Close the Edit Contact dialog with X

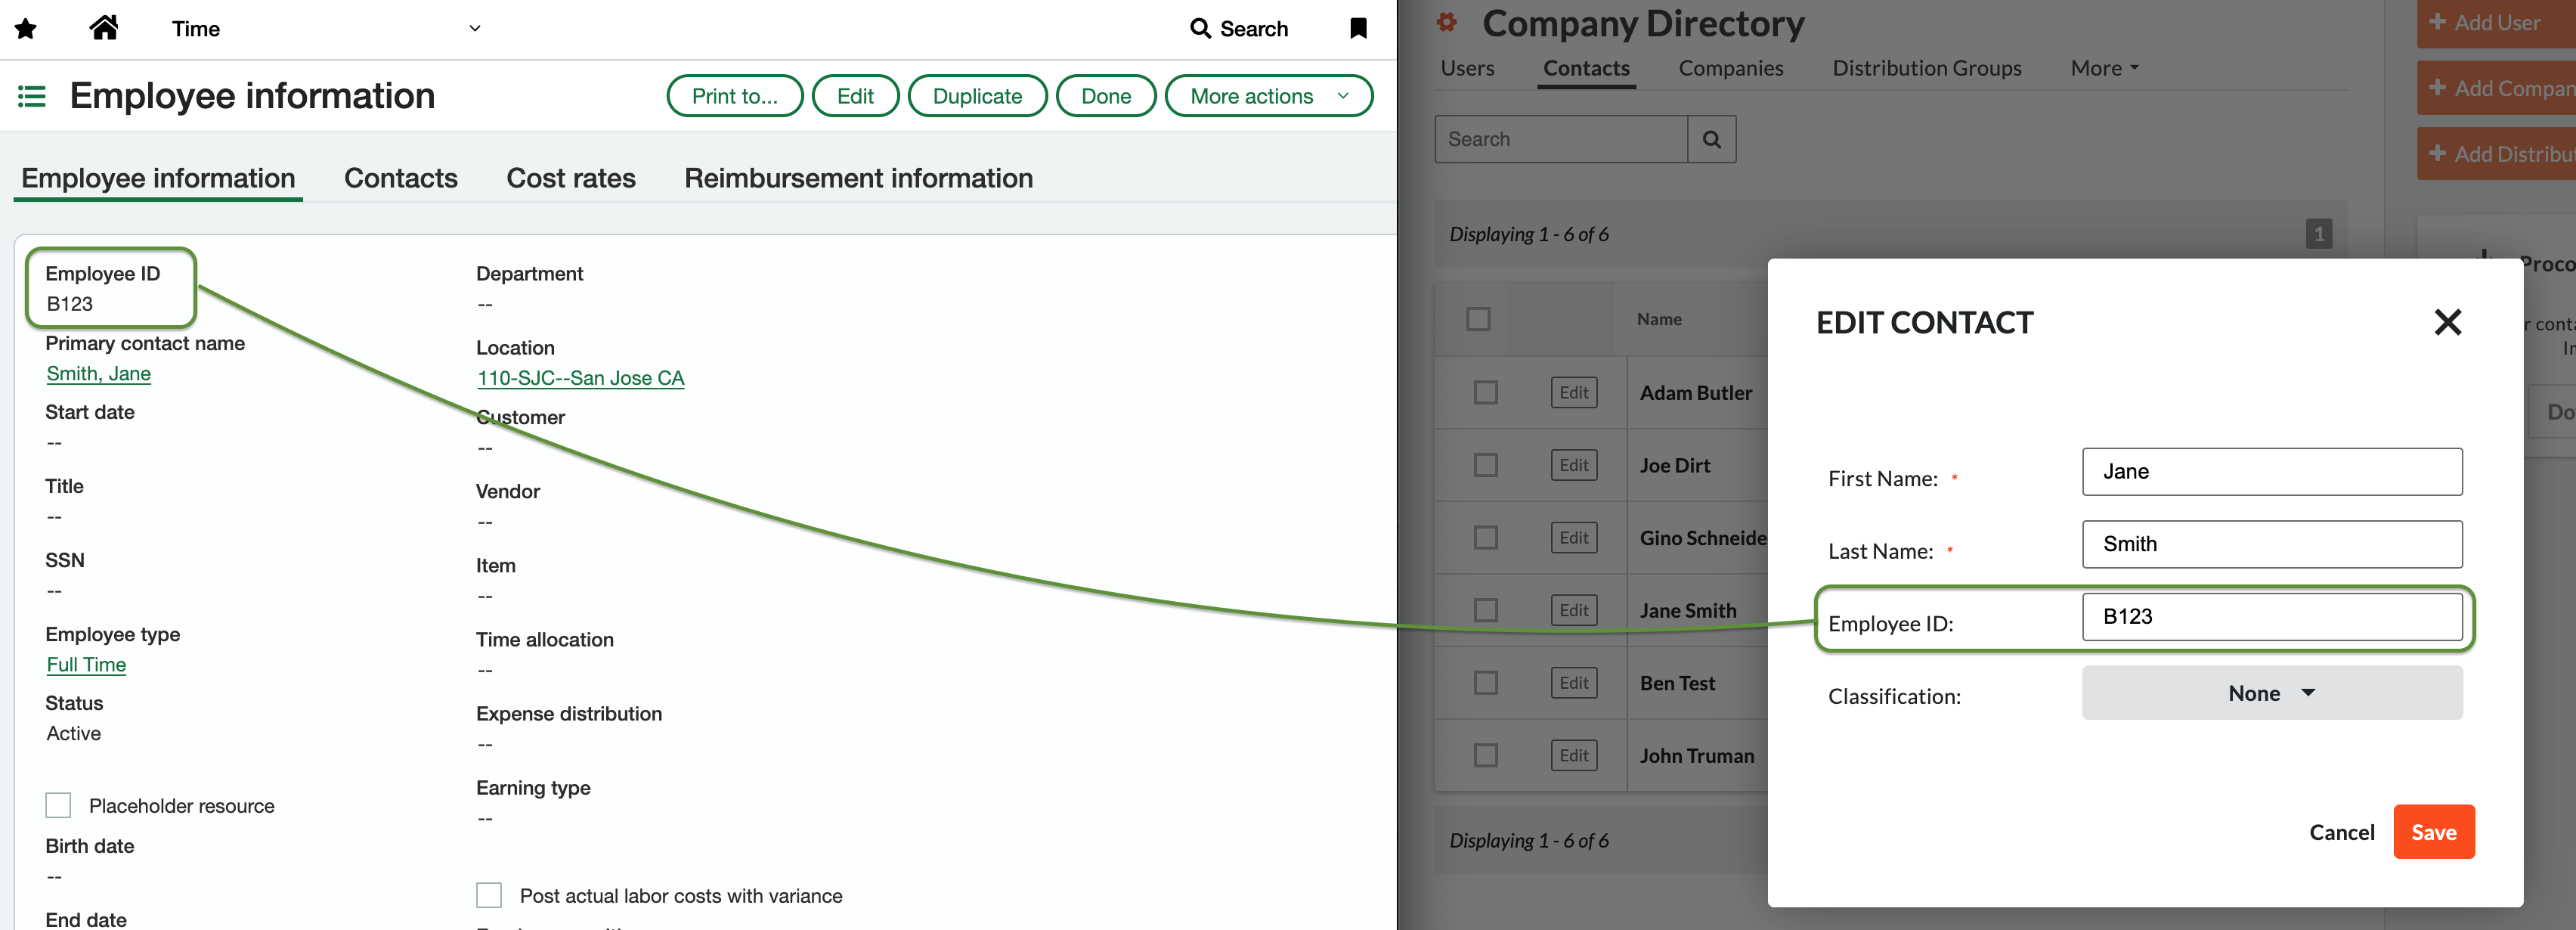click(2447, 322)
